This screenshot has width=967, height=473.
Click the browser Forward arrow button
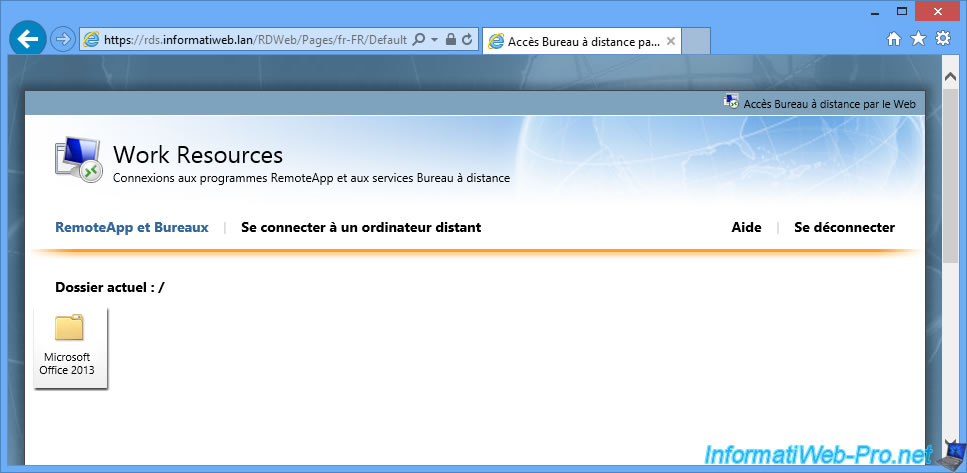62,40
